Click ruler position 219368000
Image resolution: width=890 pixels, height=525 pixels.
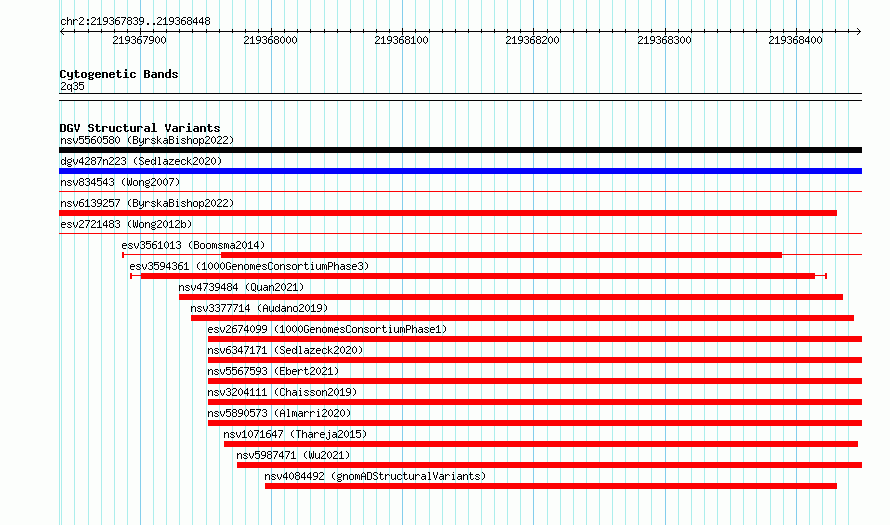[x=270, y=40]
